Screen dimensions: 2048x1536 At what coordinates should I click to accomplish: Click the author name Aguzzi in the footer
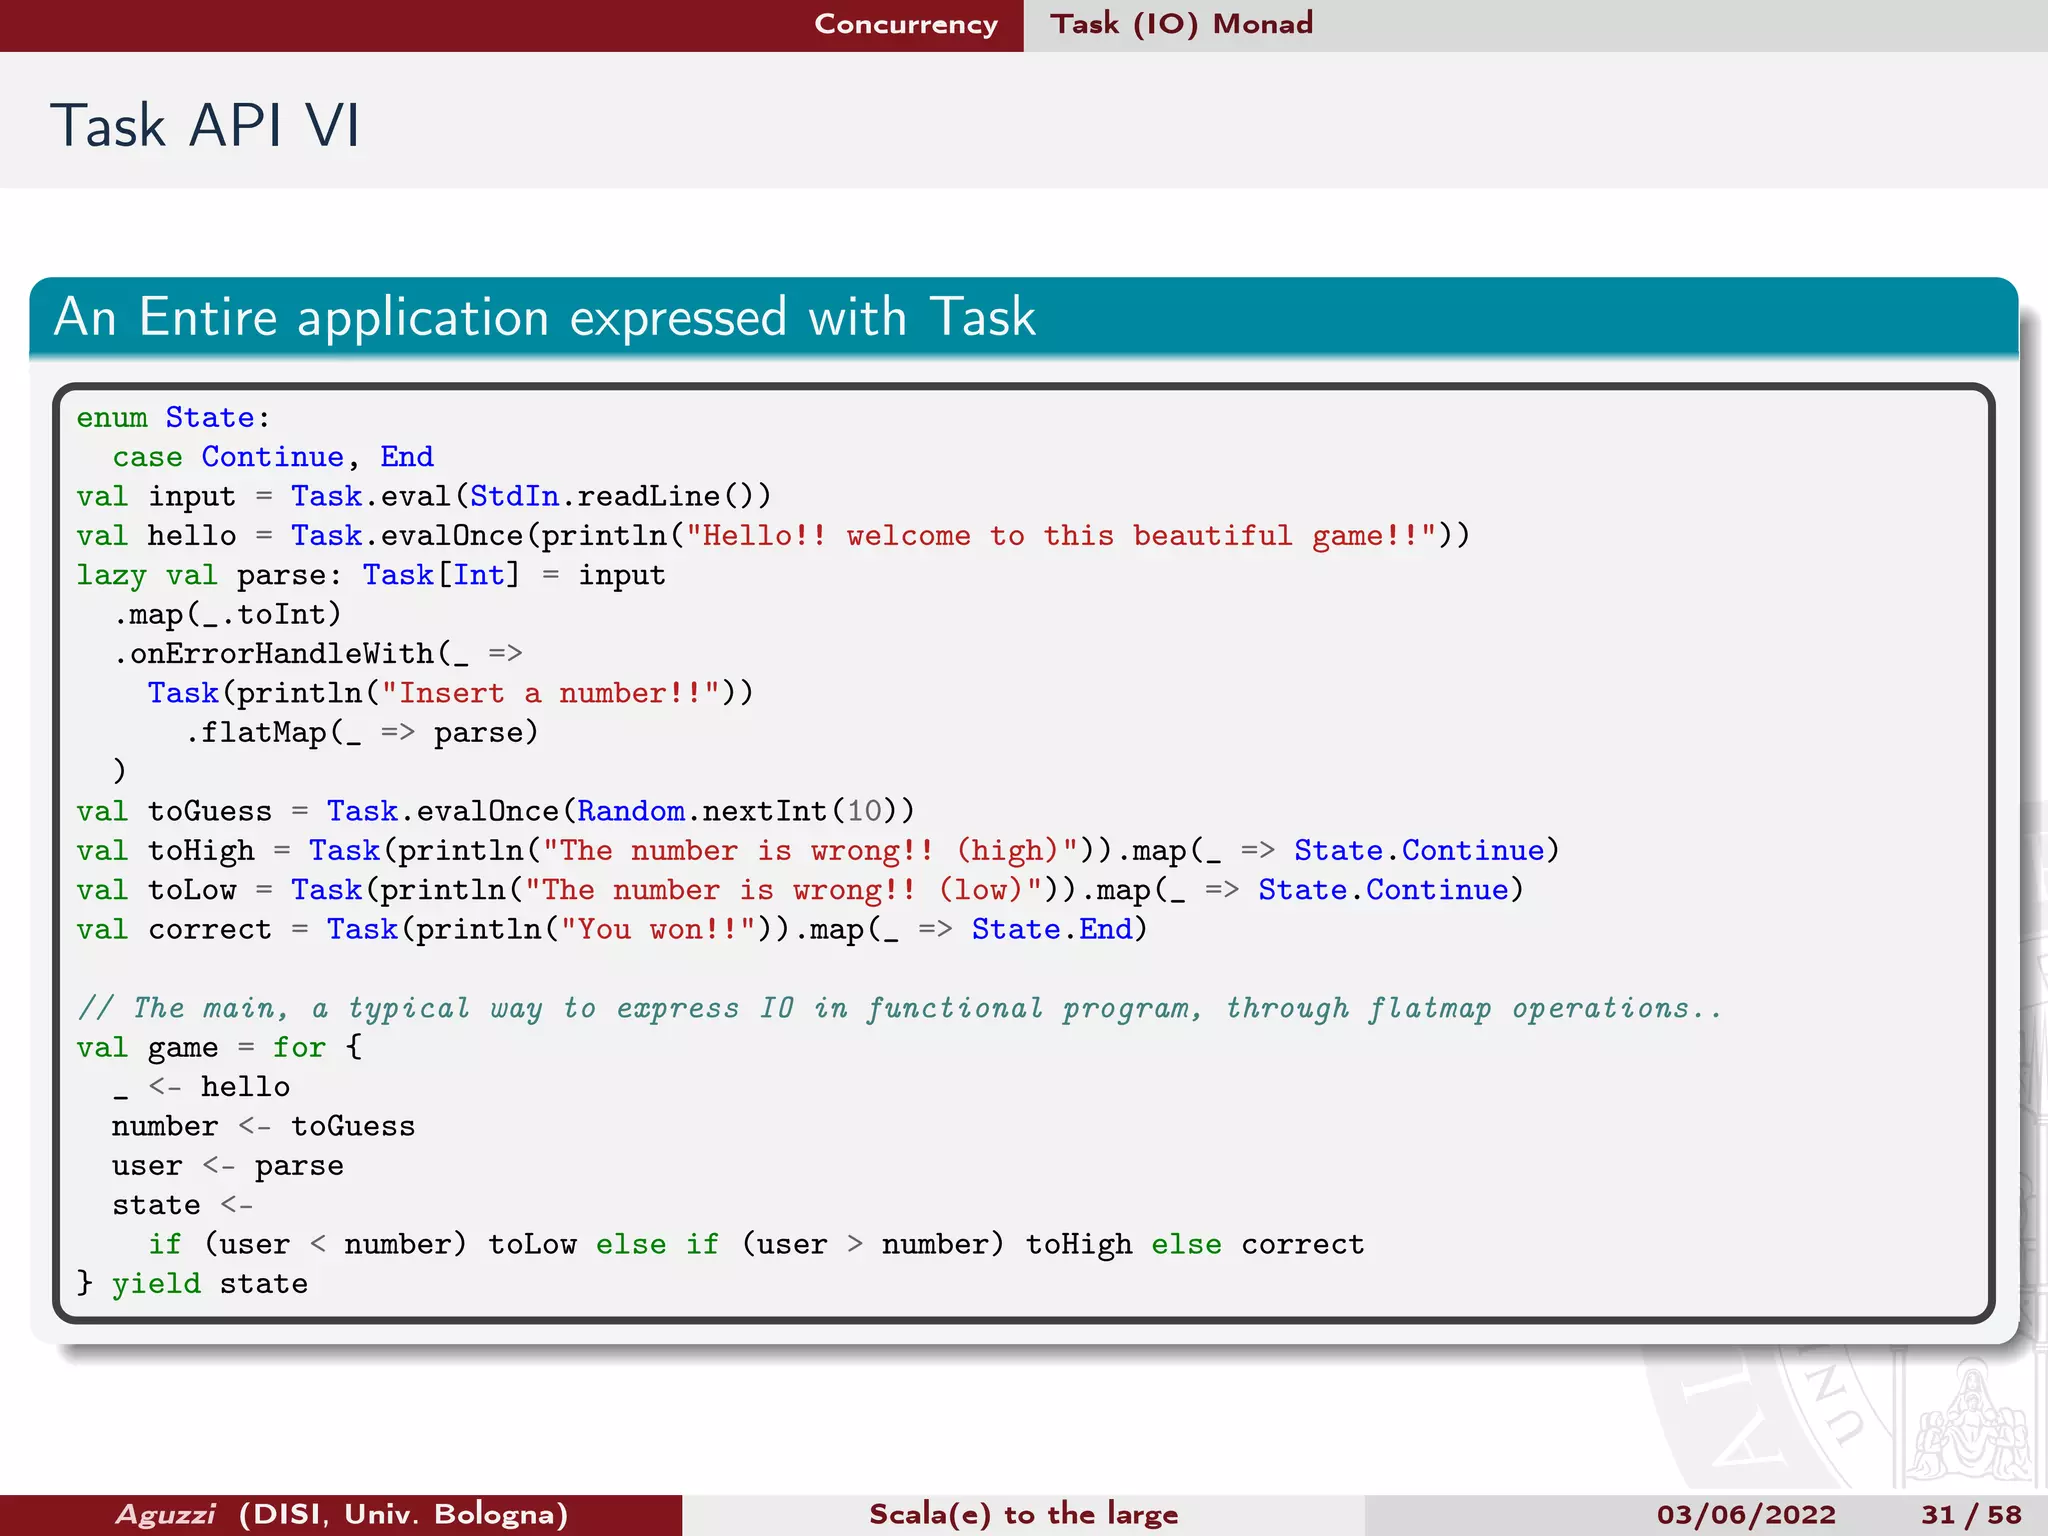(x=166, y=1514)
